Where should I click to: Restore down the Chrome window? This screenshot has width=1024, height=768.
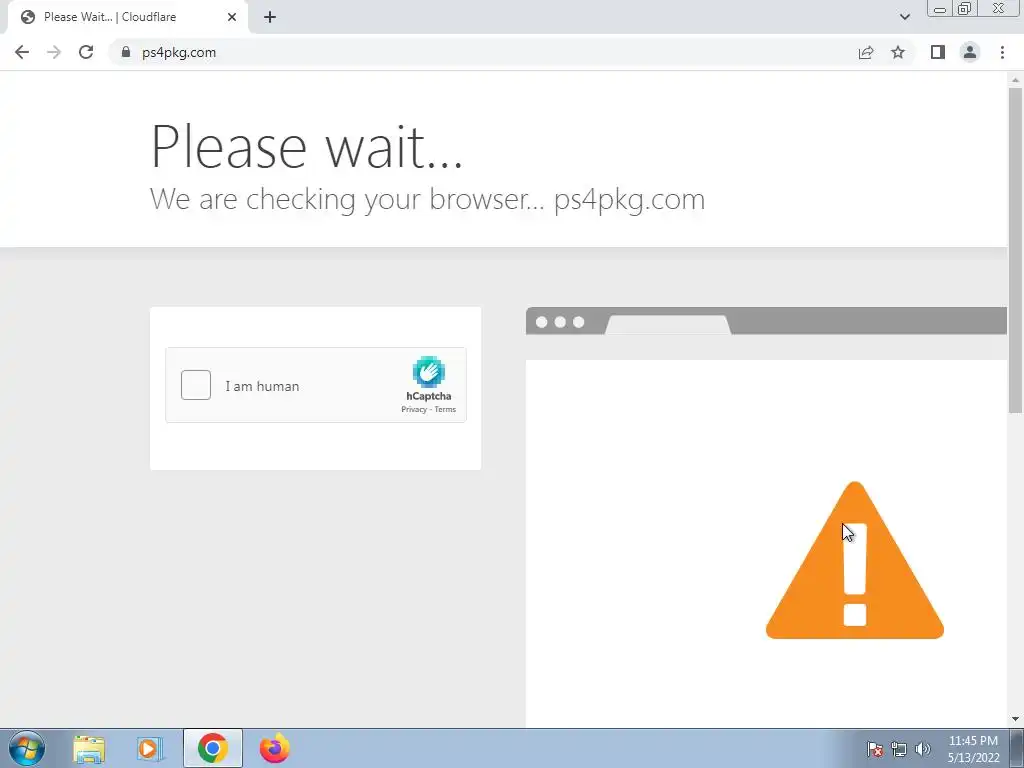(964, 9)
